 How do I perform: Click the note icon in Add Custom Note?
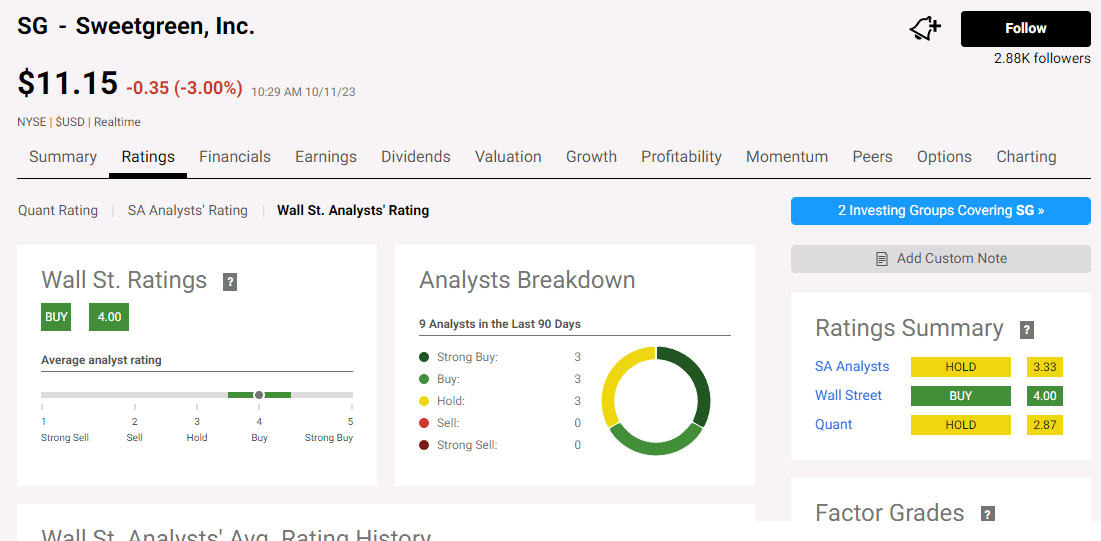pos(881,259)
